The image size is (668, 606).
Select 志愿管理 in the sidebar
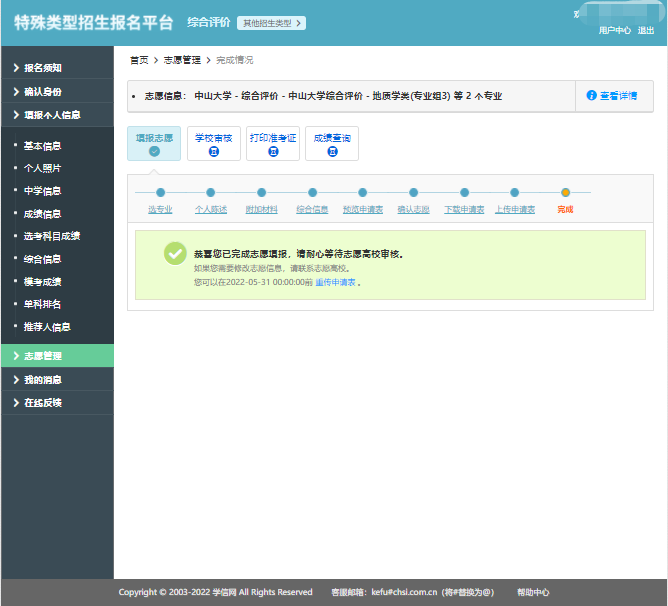click(58, 355)
